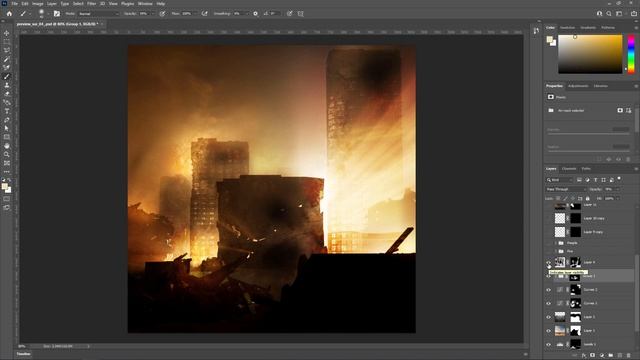This screenshot has width=640, height=360.
Task: Select the Layer 1 image thumbnail
Action: (560, 331)
